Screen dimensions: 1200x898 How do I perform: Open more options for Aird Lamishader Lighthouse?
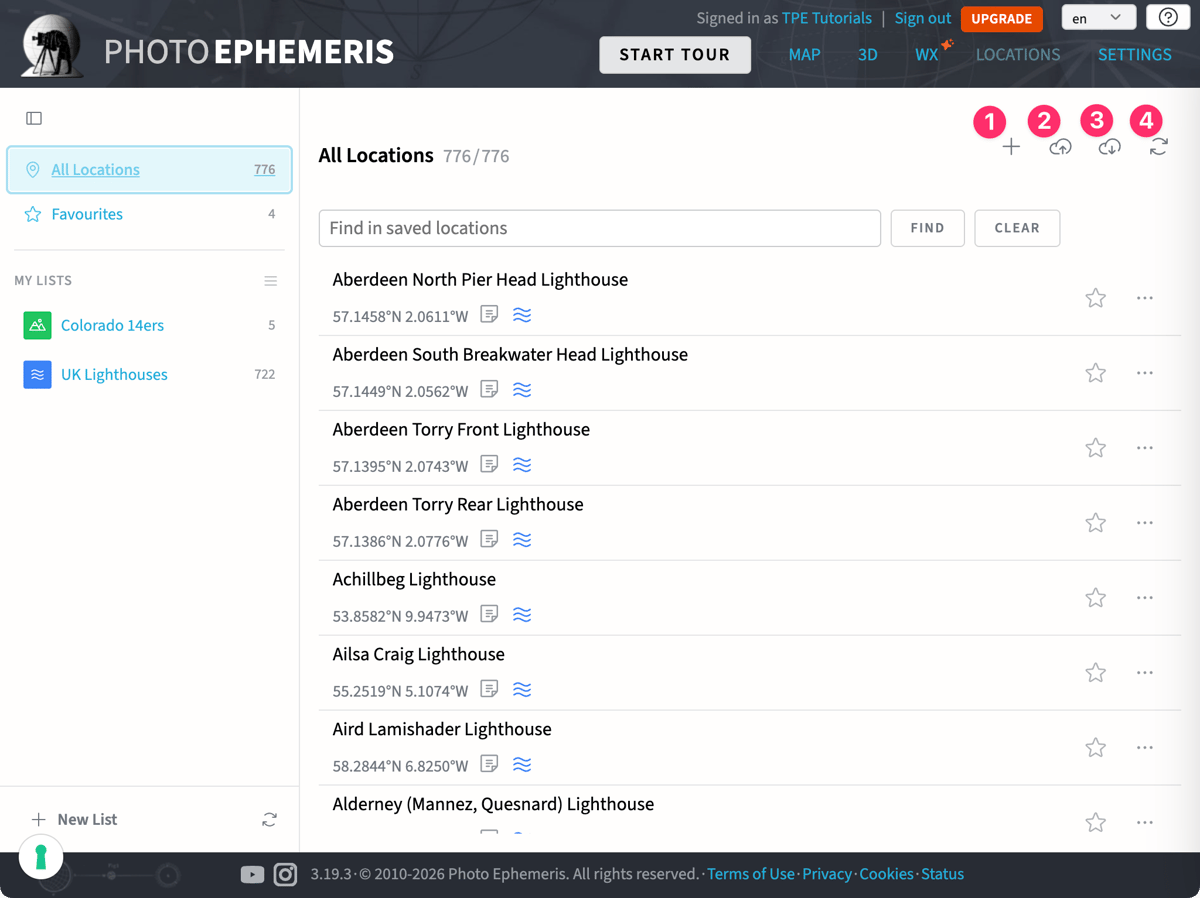[x=1145, y=748]
